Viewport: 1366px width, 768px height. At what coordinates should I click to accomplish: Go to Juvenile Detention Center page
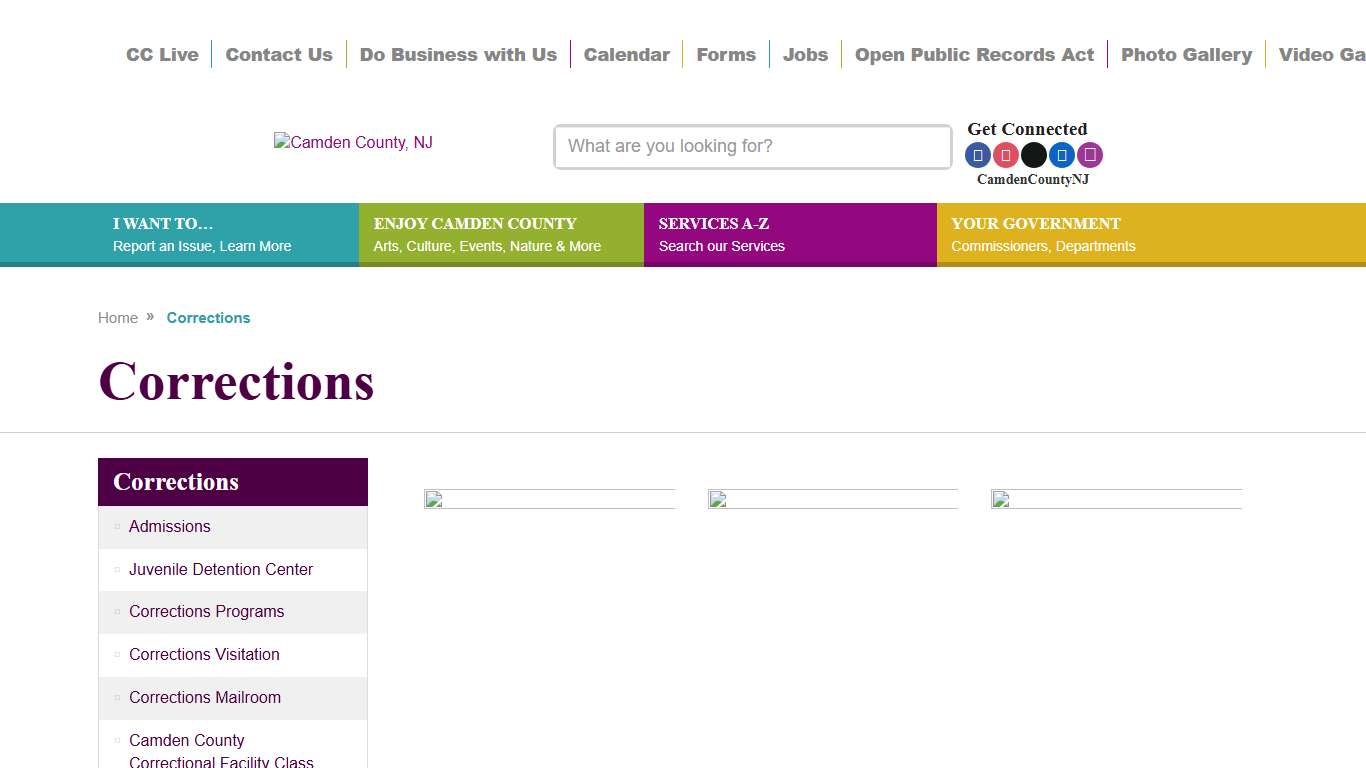(221, 570)
